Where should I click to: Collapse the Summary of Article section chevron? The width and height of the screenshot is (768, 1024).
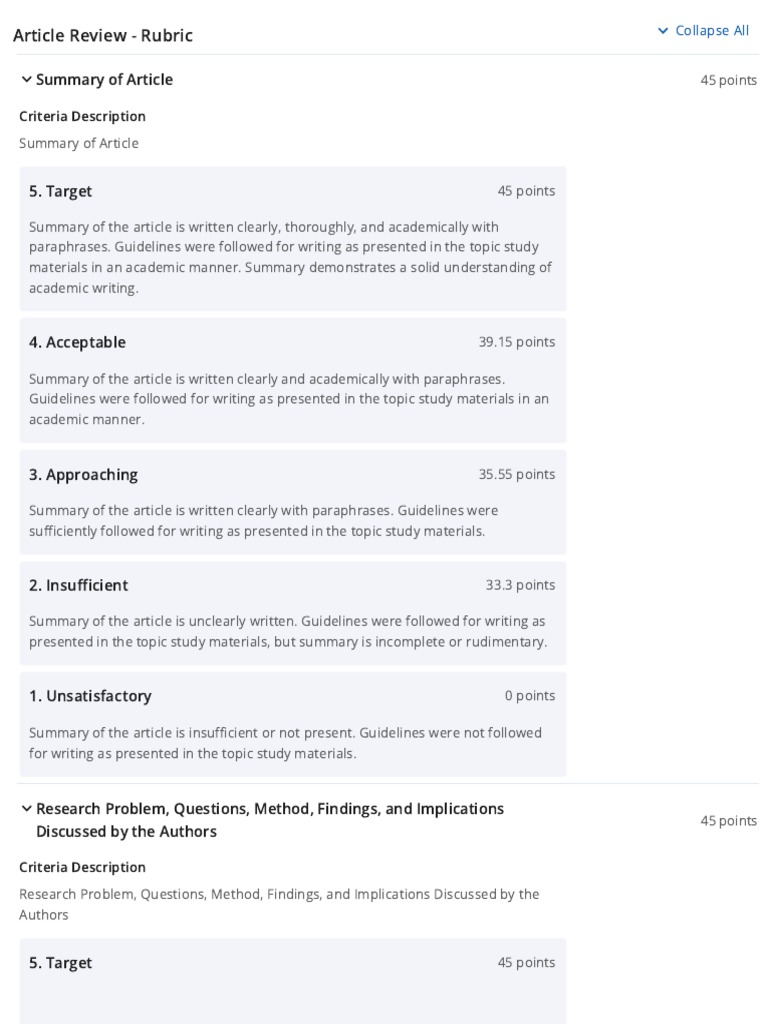[x=26, y=80]
